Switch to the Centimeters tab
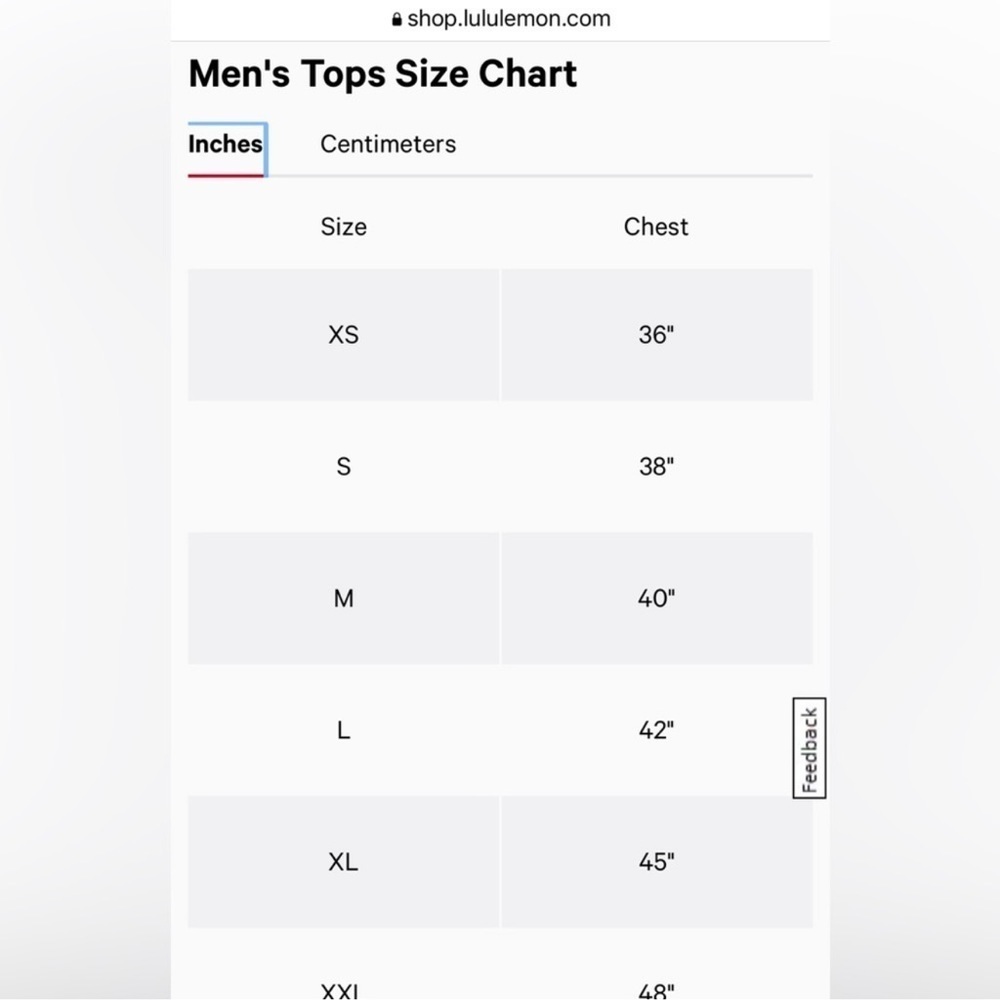This screenshot has height=1000, width=1000. [388, 144]
